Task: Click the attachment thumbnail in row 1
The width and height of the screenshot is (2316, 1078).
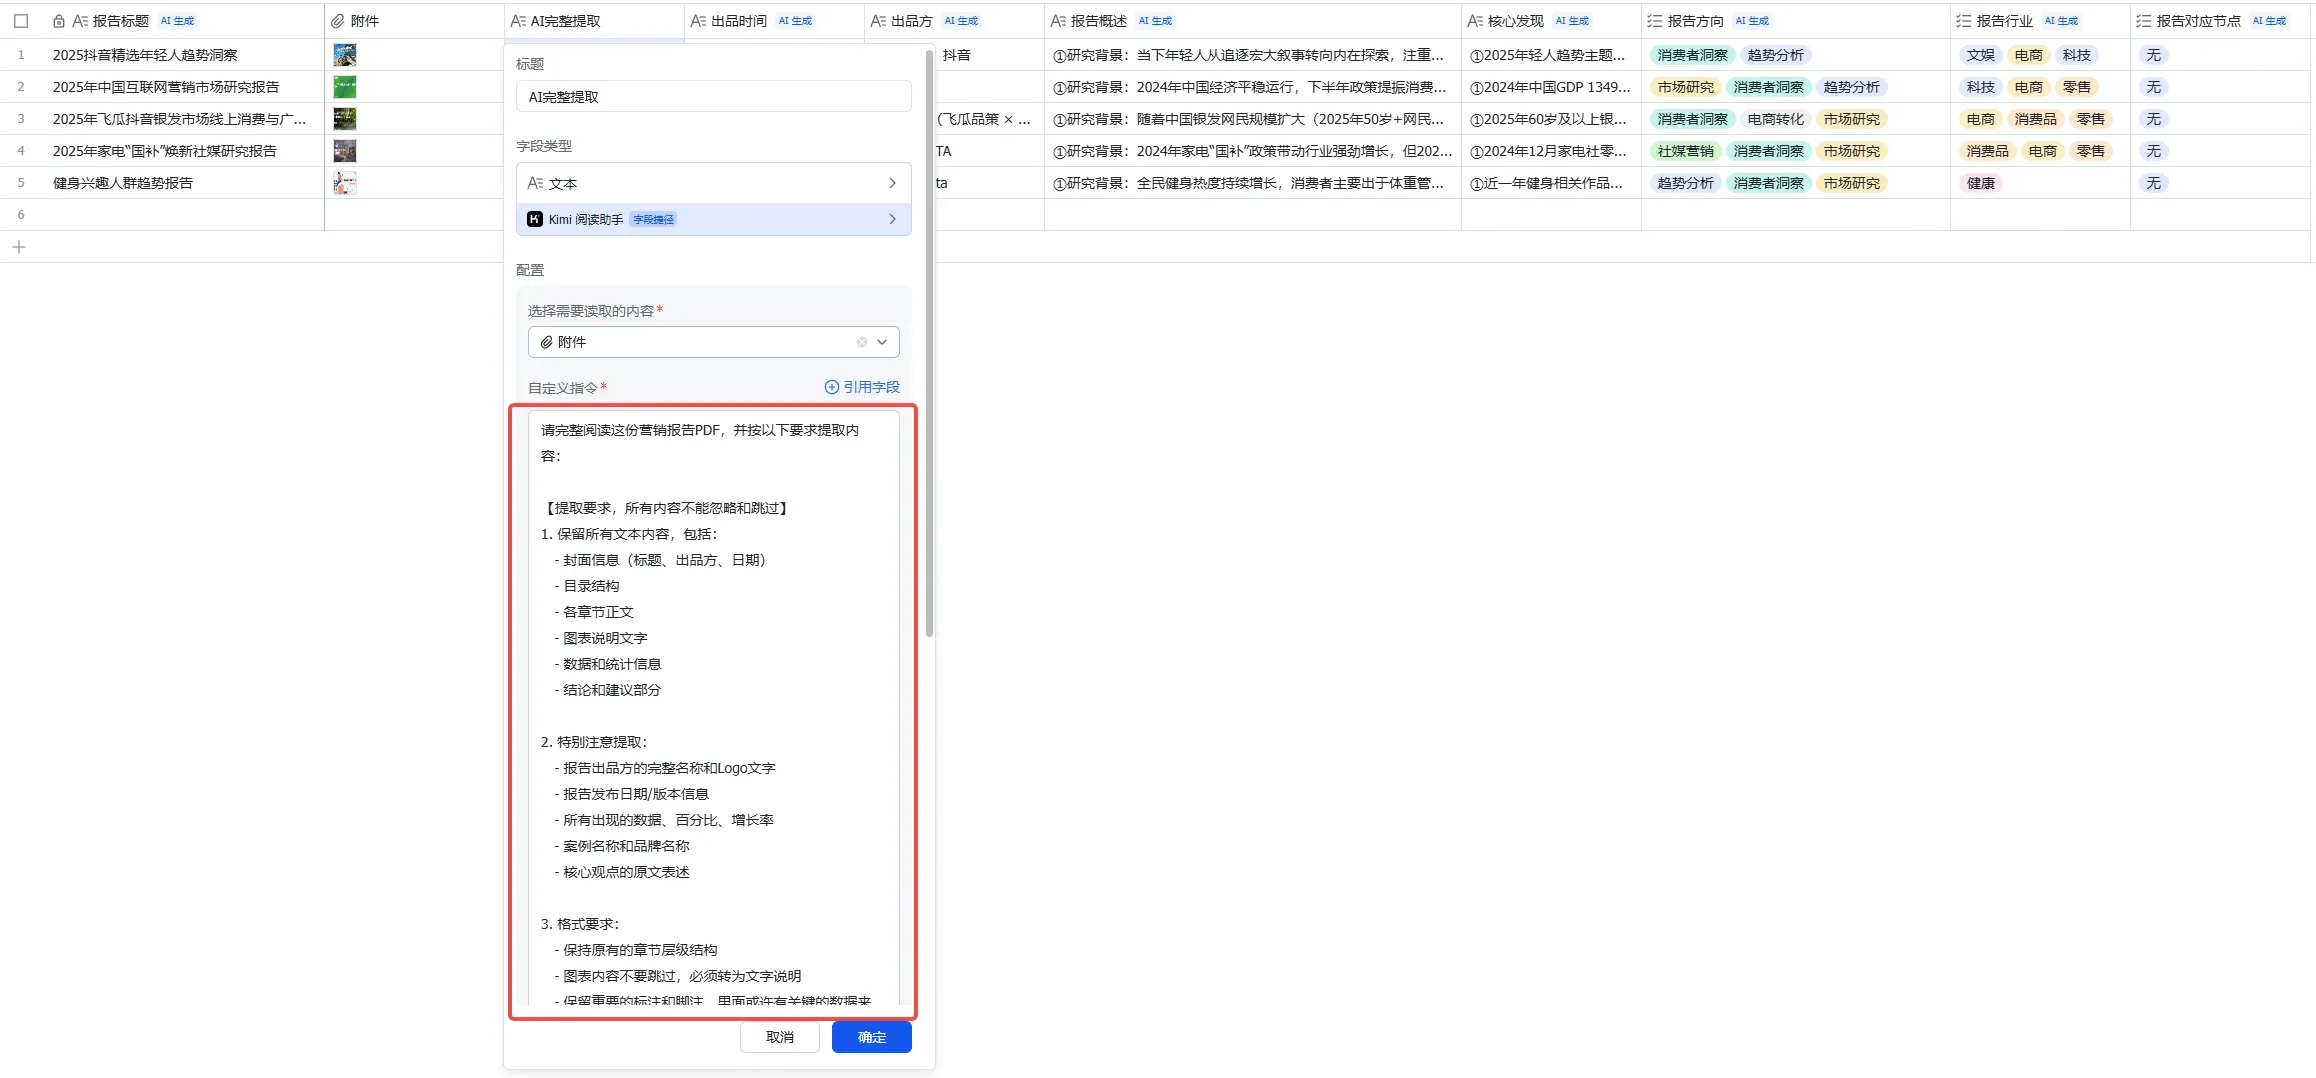Action: (345, 55)
